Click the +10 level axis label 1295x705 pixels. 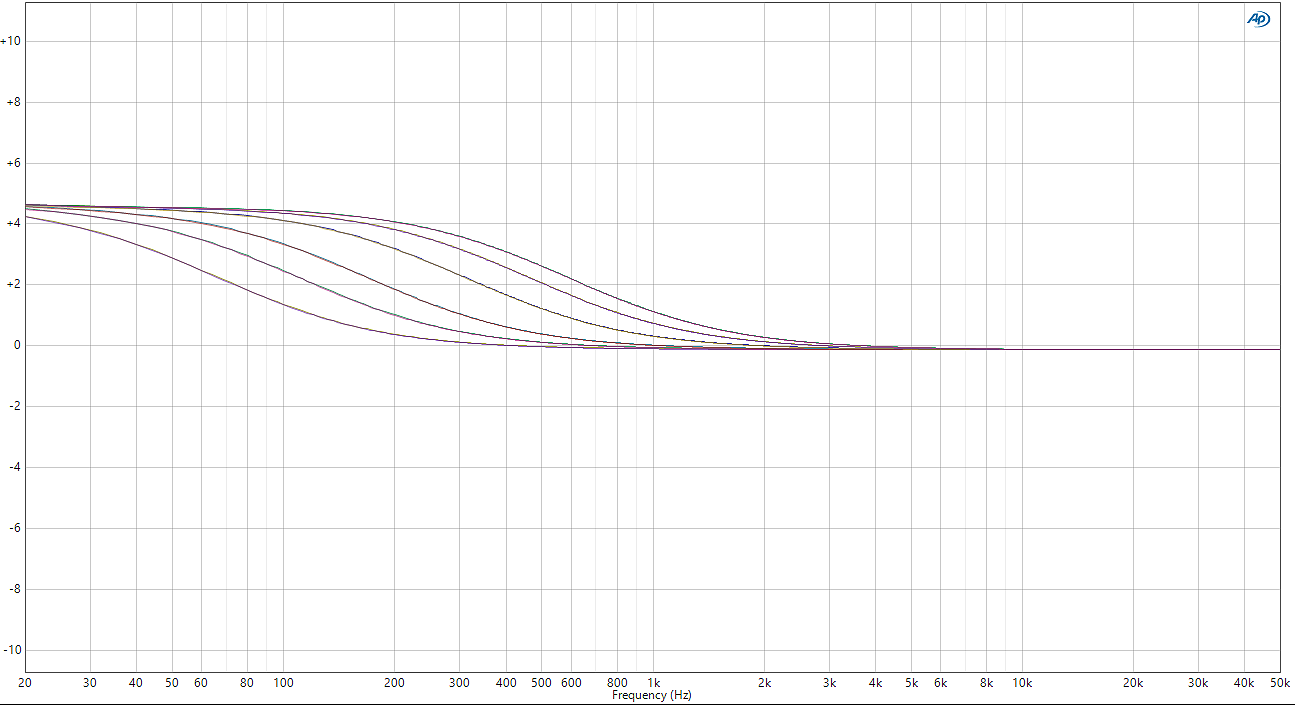click(x=10, y=41)
